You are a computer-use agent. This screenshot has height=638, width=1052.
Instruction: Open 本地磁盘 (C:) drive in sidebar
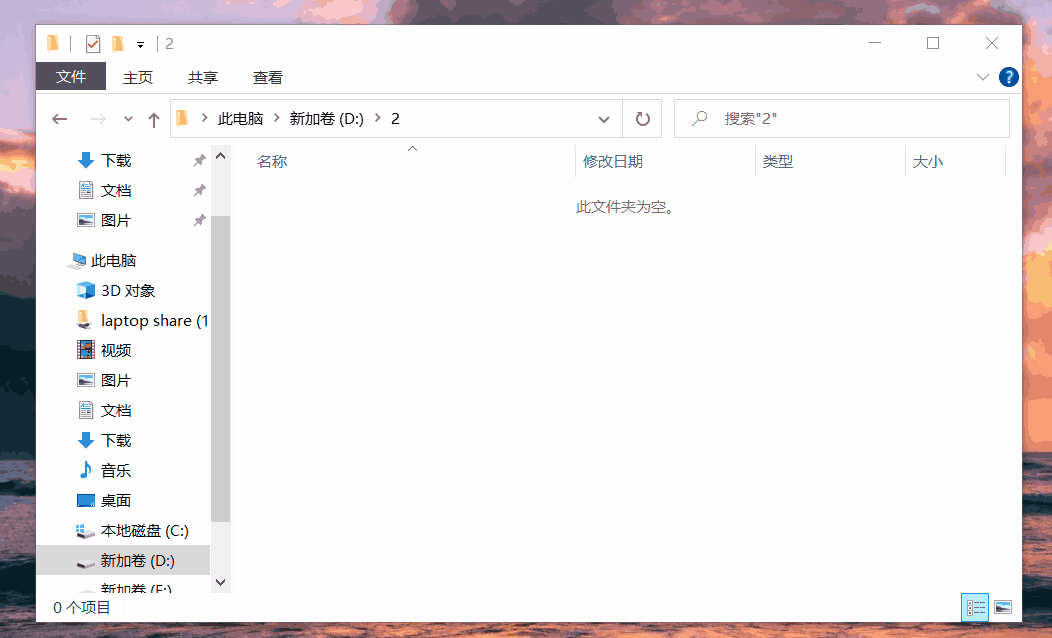[x=144, y=531]
